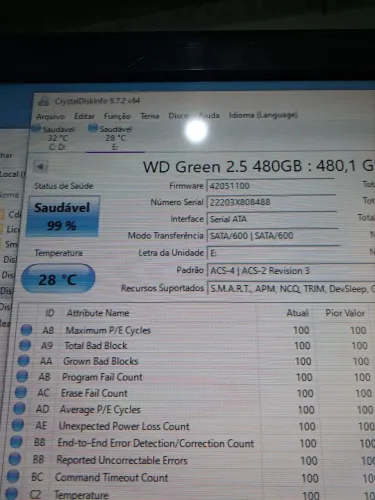Open the Editar menu
The height and width of the screenshot is (500, 375).
pos(84,116)
